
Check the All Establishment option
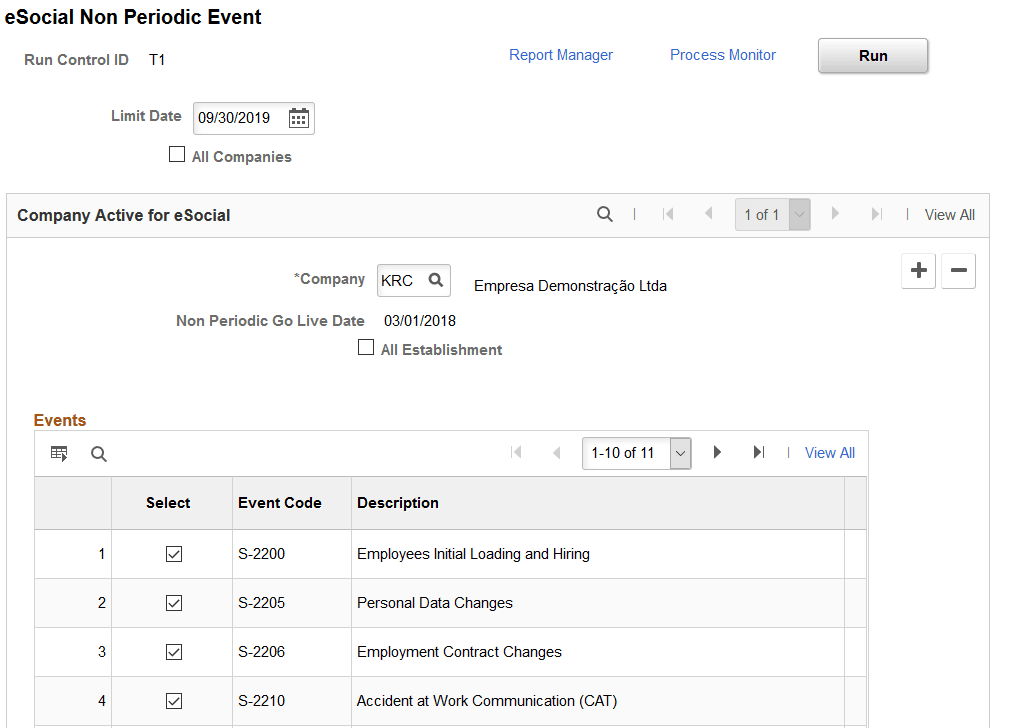click(x=366, y=348)
